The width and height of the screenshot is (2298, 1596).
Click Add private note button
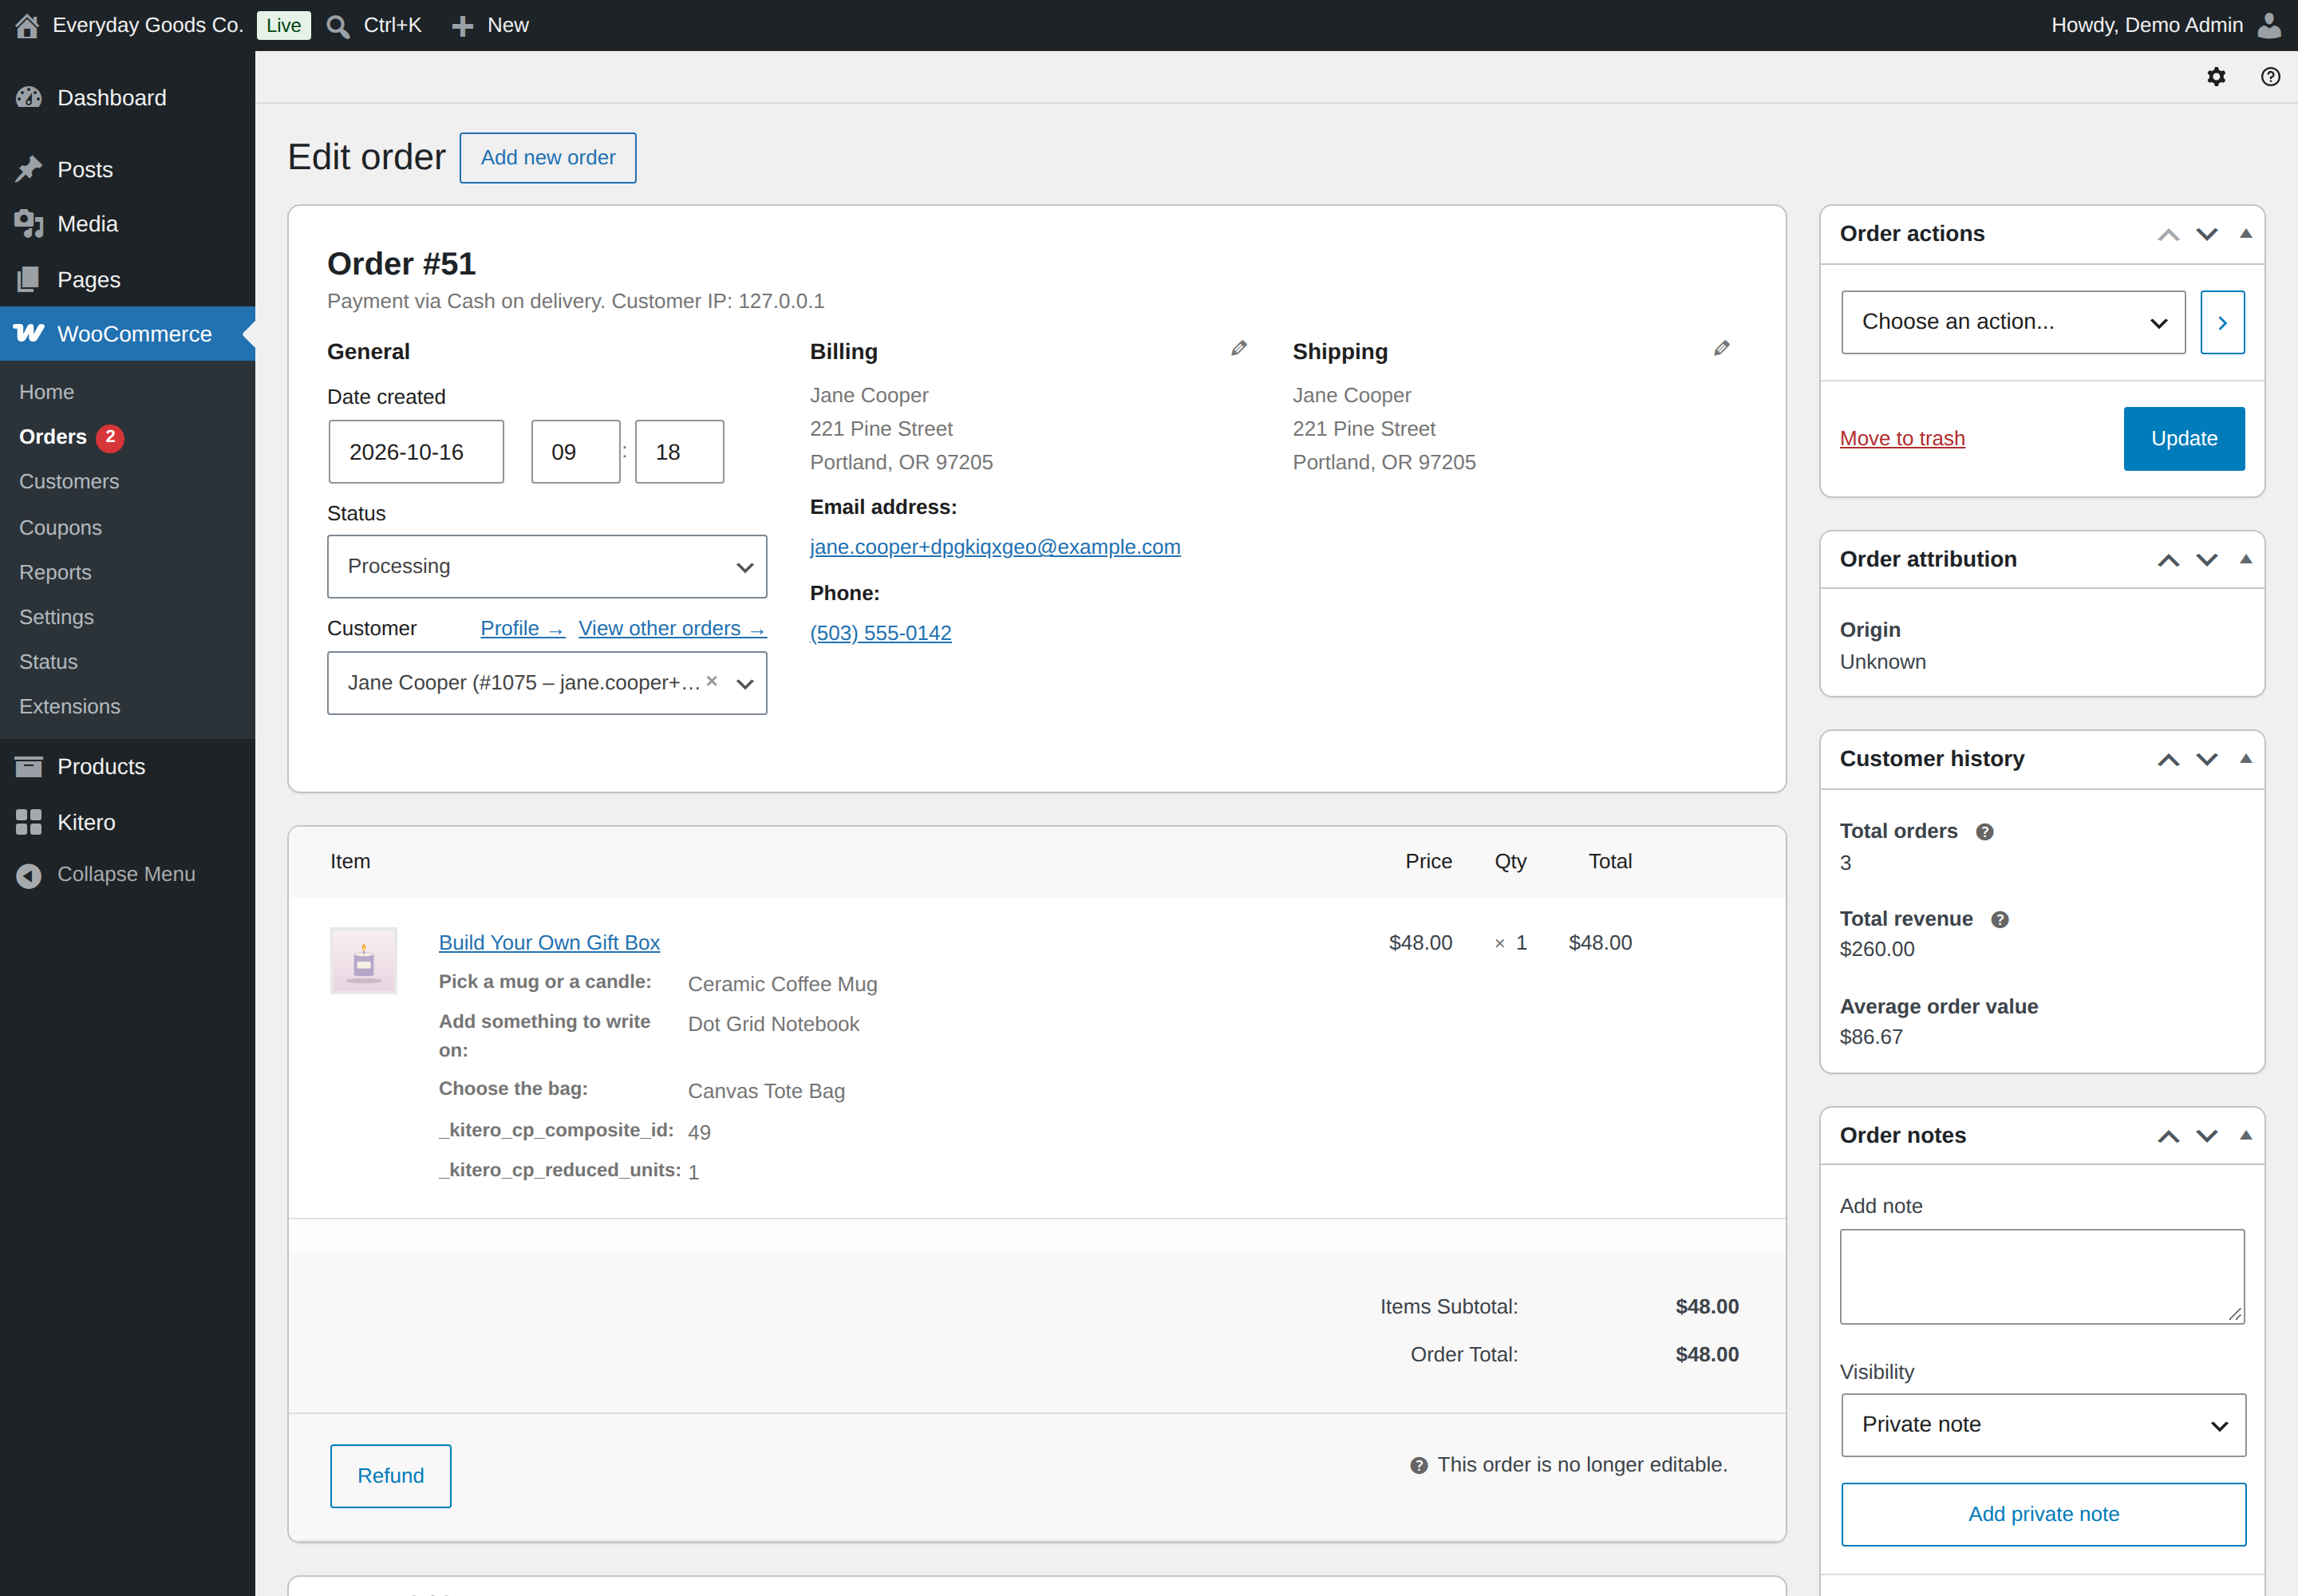point(2043,1515)
